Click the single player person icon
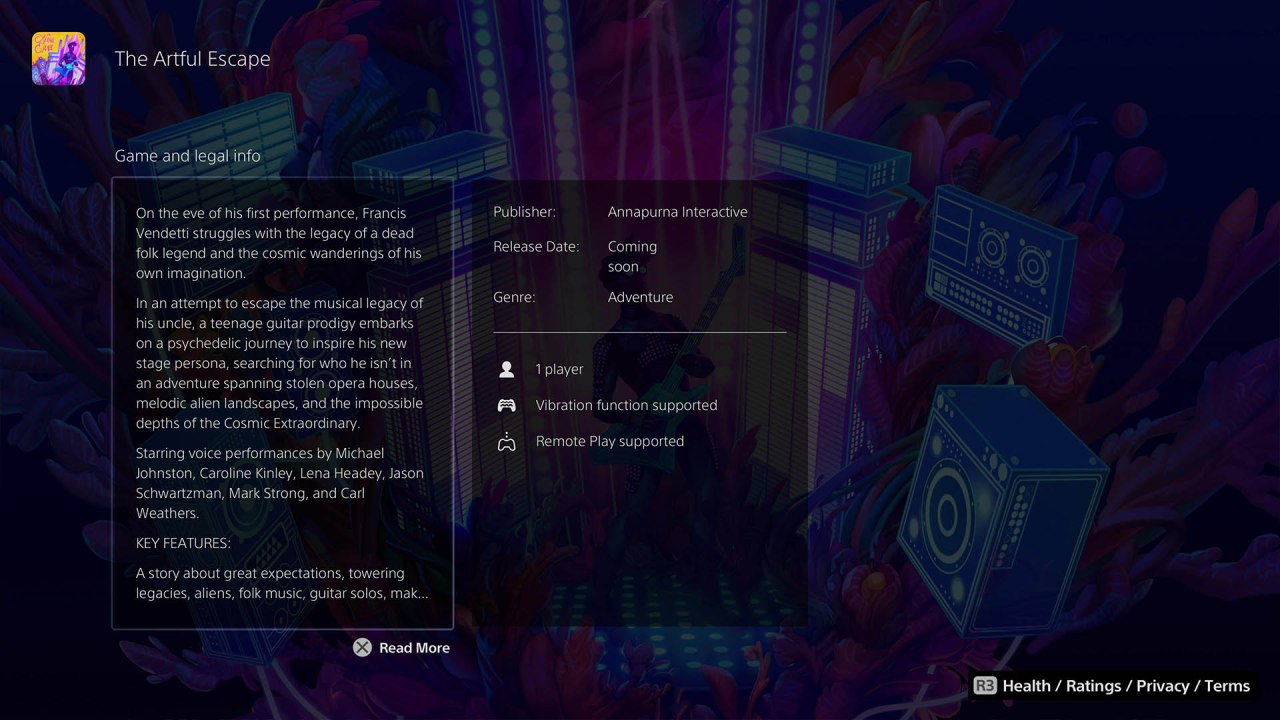This screenshot has height=720, width=1280. coord(506,370)
